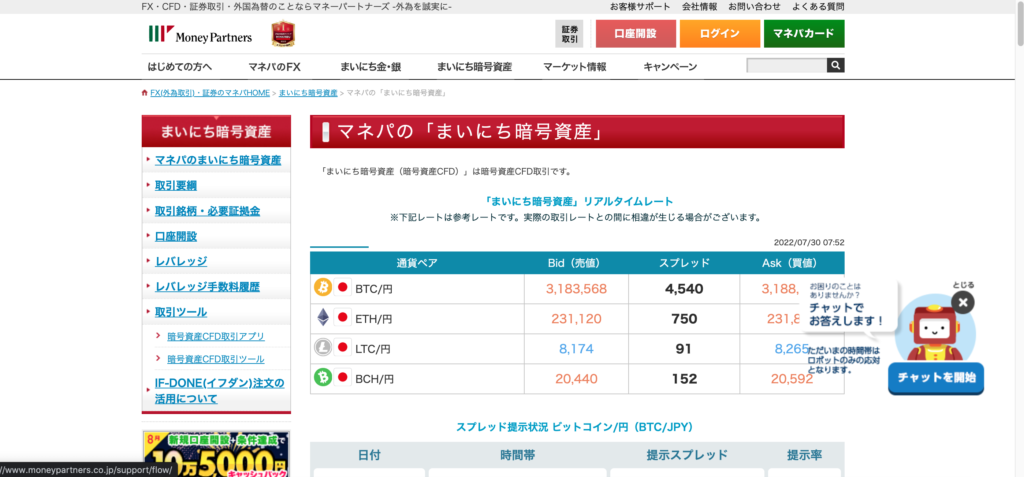Viewport: 1024px width, 477px height.
Task: Click the Japan flag beside BTC/円
Action: (343, 288)
